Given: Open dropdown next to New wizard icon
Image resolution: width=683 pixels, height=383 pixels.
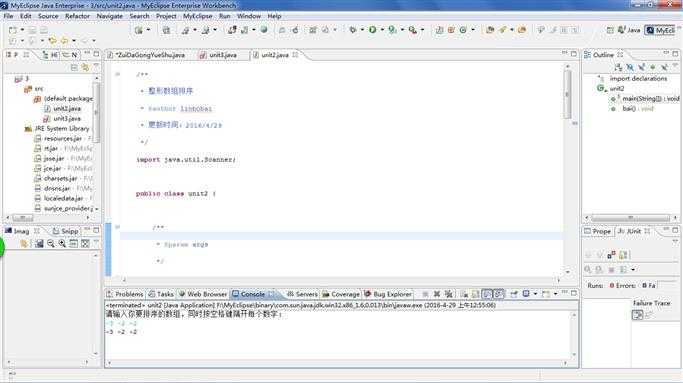Looking at the screenshot, I should pyautogui.click(x=22, y=30).
